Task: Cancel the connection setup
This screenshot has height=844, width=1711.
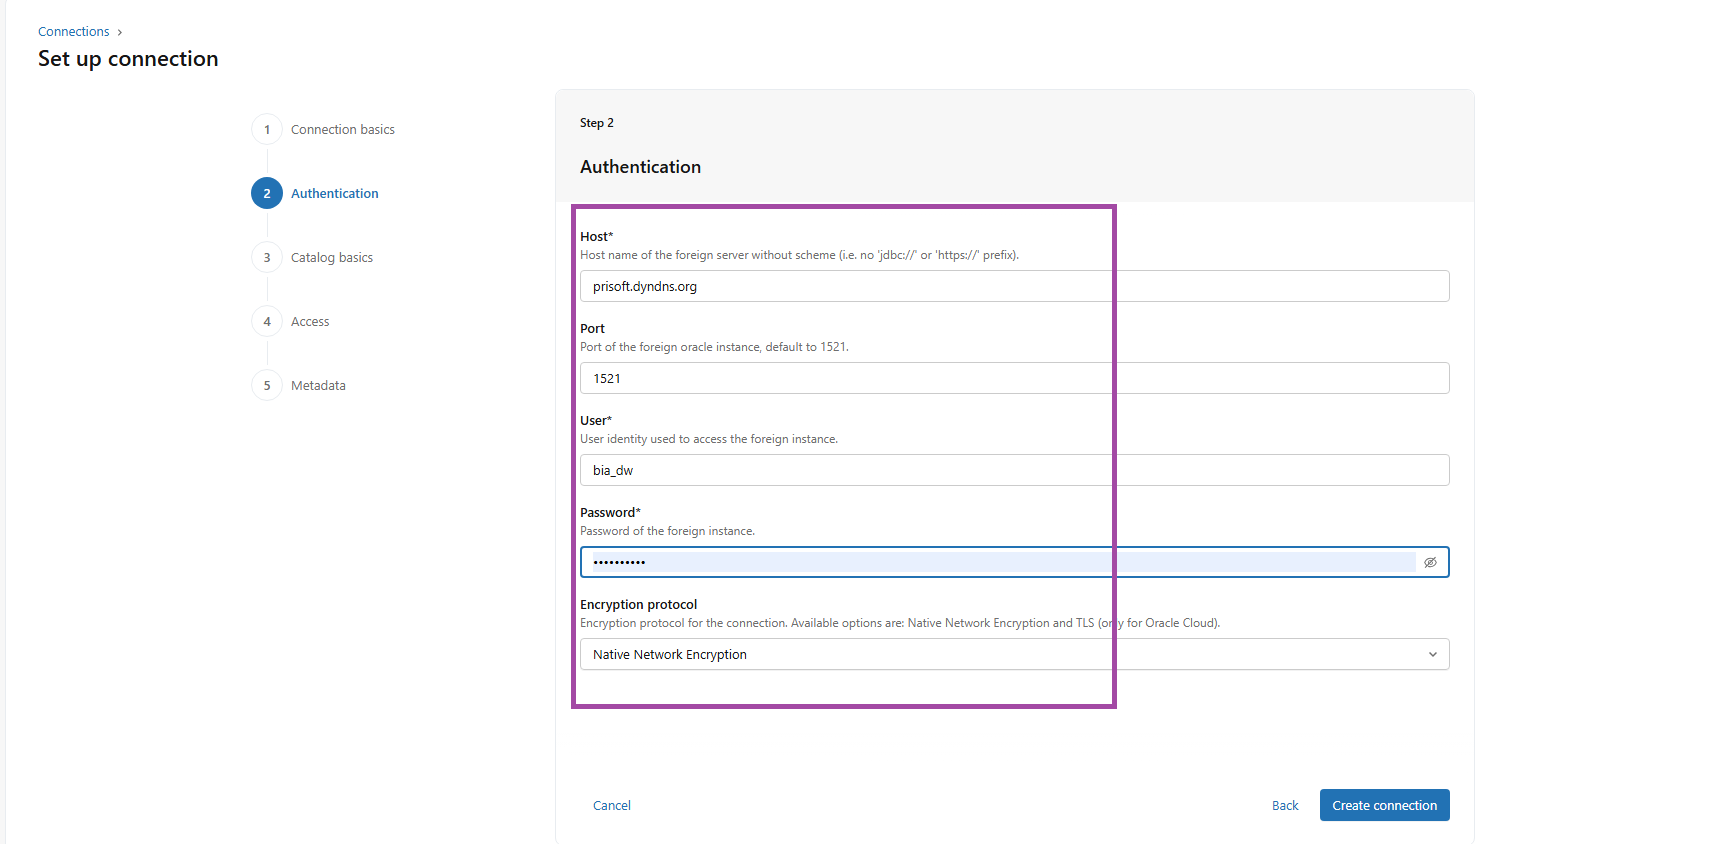Action: click(611, 805)
